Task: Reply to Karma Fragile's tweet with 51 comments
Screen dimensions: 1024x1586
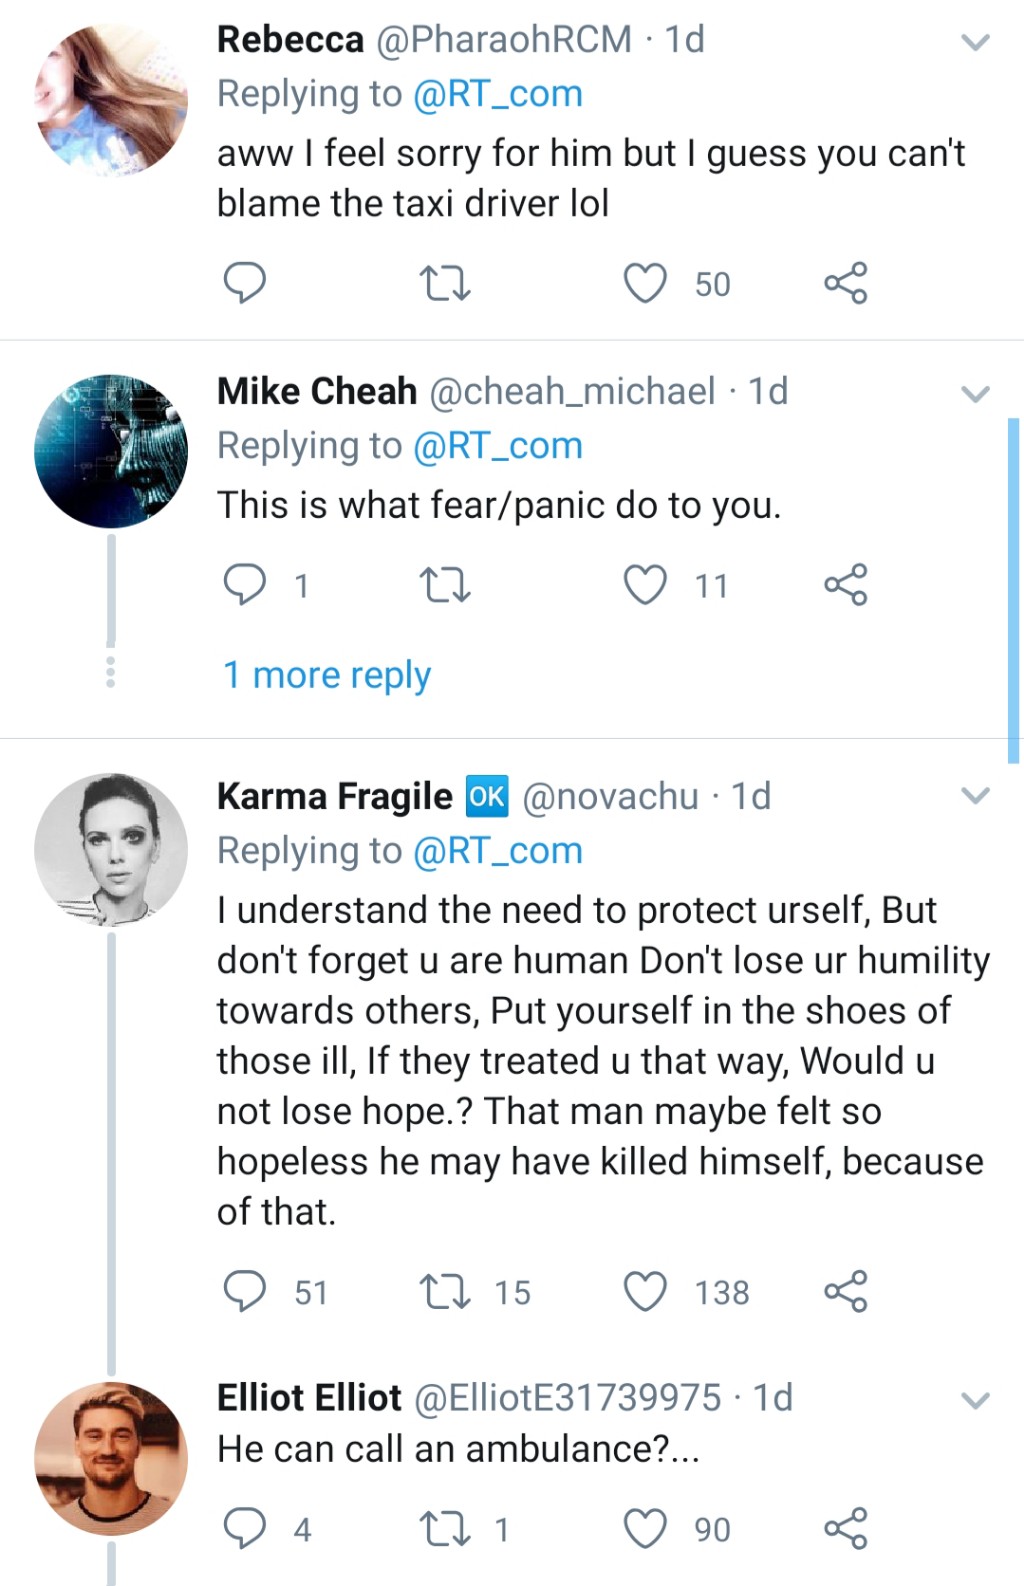Action: pyautogui.click(x=244, y=1291)
